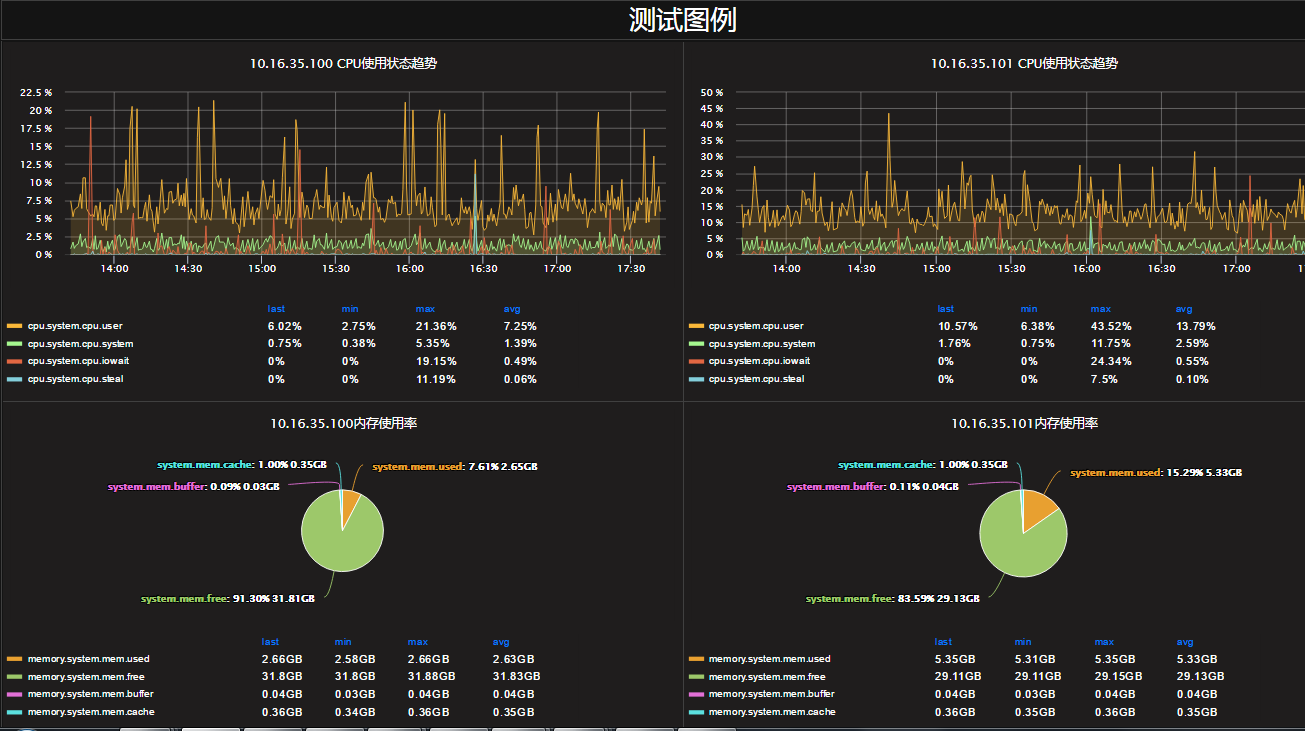Click pie label system.mem.free: 83.59% 29.13GB
The height and width of the screenshot is (731, 1305).
pos(893,598)
